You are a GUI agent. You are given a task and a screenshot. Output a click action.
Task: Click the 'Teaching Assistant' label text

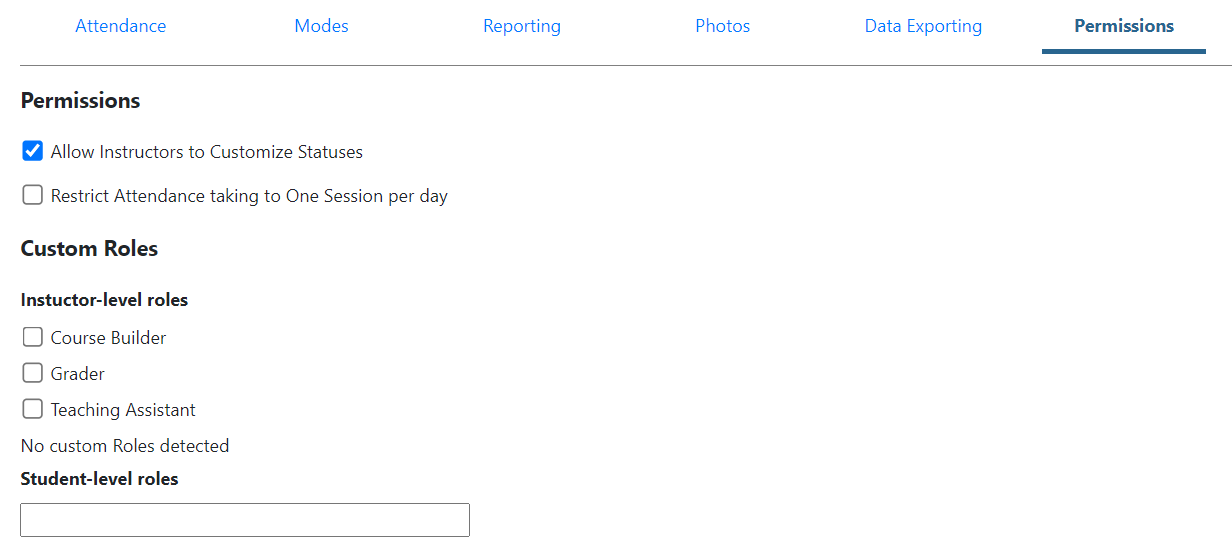pos(123,410)
